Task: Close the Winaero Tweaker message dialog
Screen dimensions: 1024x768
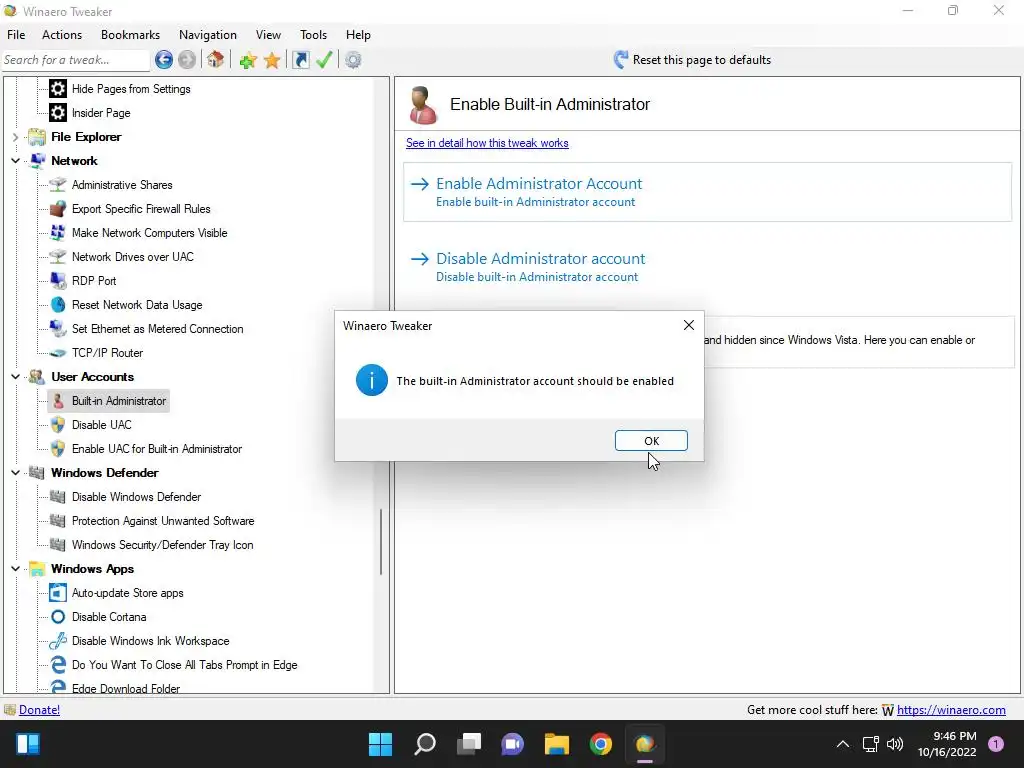Action: pyautogui.click(x=688, y=325)
